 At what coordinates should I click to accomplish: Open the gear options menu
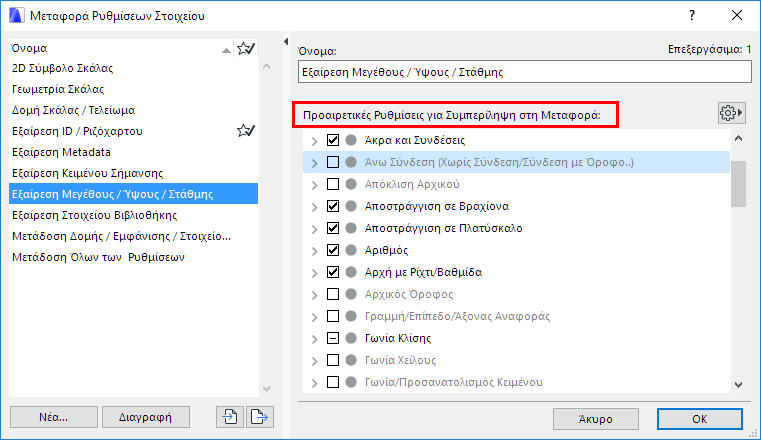(x=732, y=113)
